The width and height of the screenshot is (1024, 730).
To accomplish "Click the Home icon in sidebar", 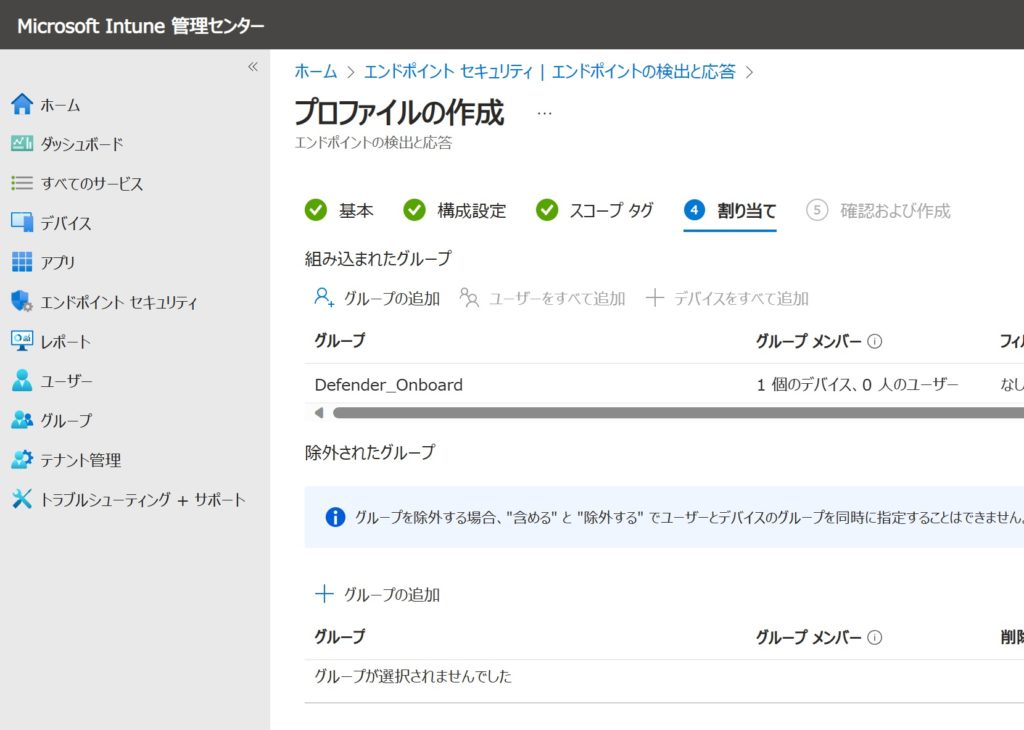I will pyautogui.click(x=22, y=105).
